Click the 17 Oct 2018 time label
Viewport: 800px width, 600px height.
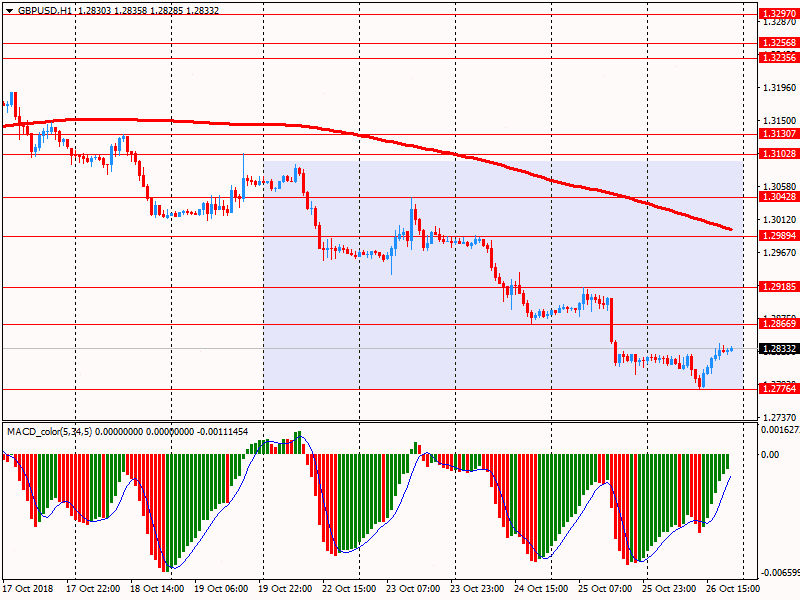click(x=29, y=589)
